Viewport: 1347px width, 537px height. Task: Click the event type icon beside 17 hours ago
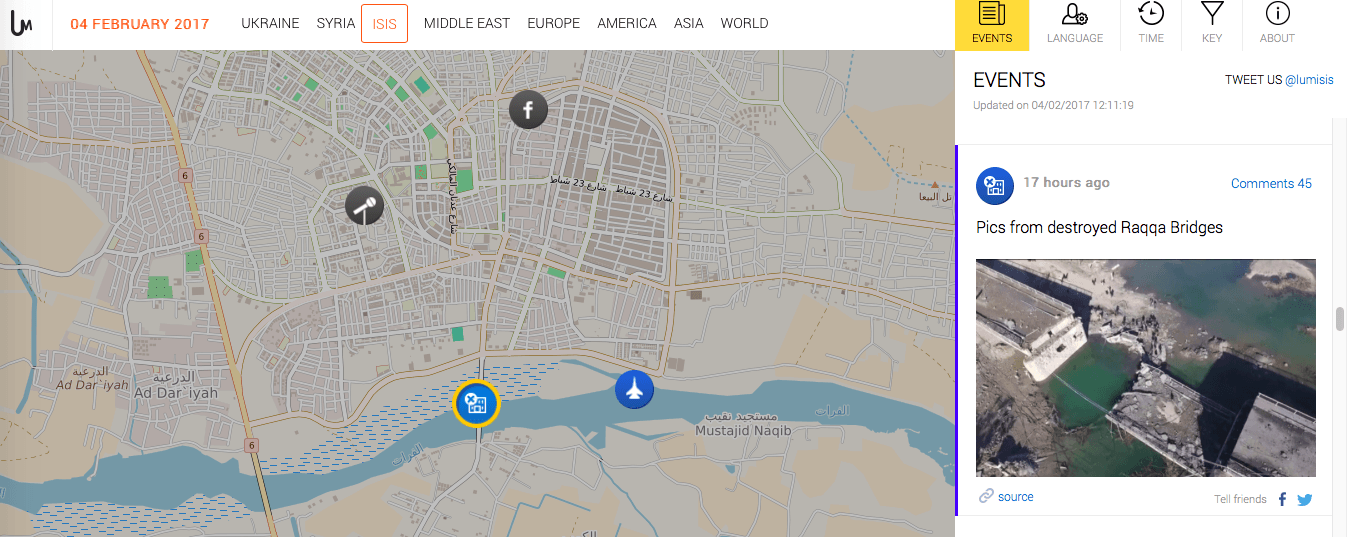(x=995, y=186)
